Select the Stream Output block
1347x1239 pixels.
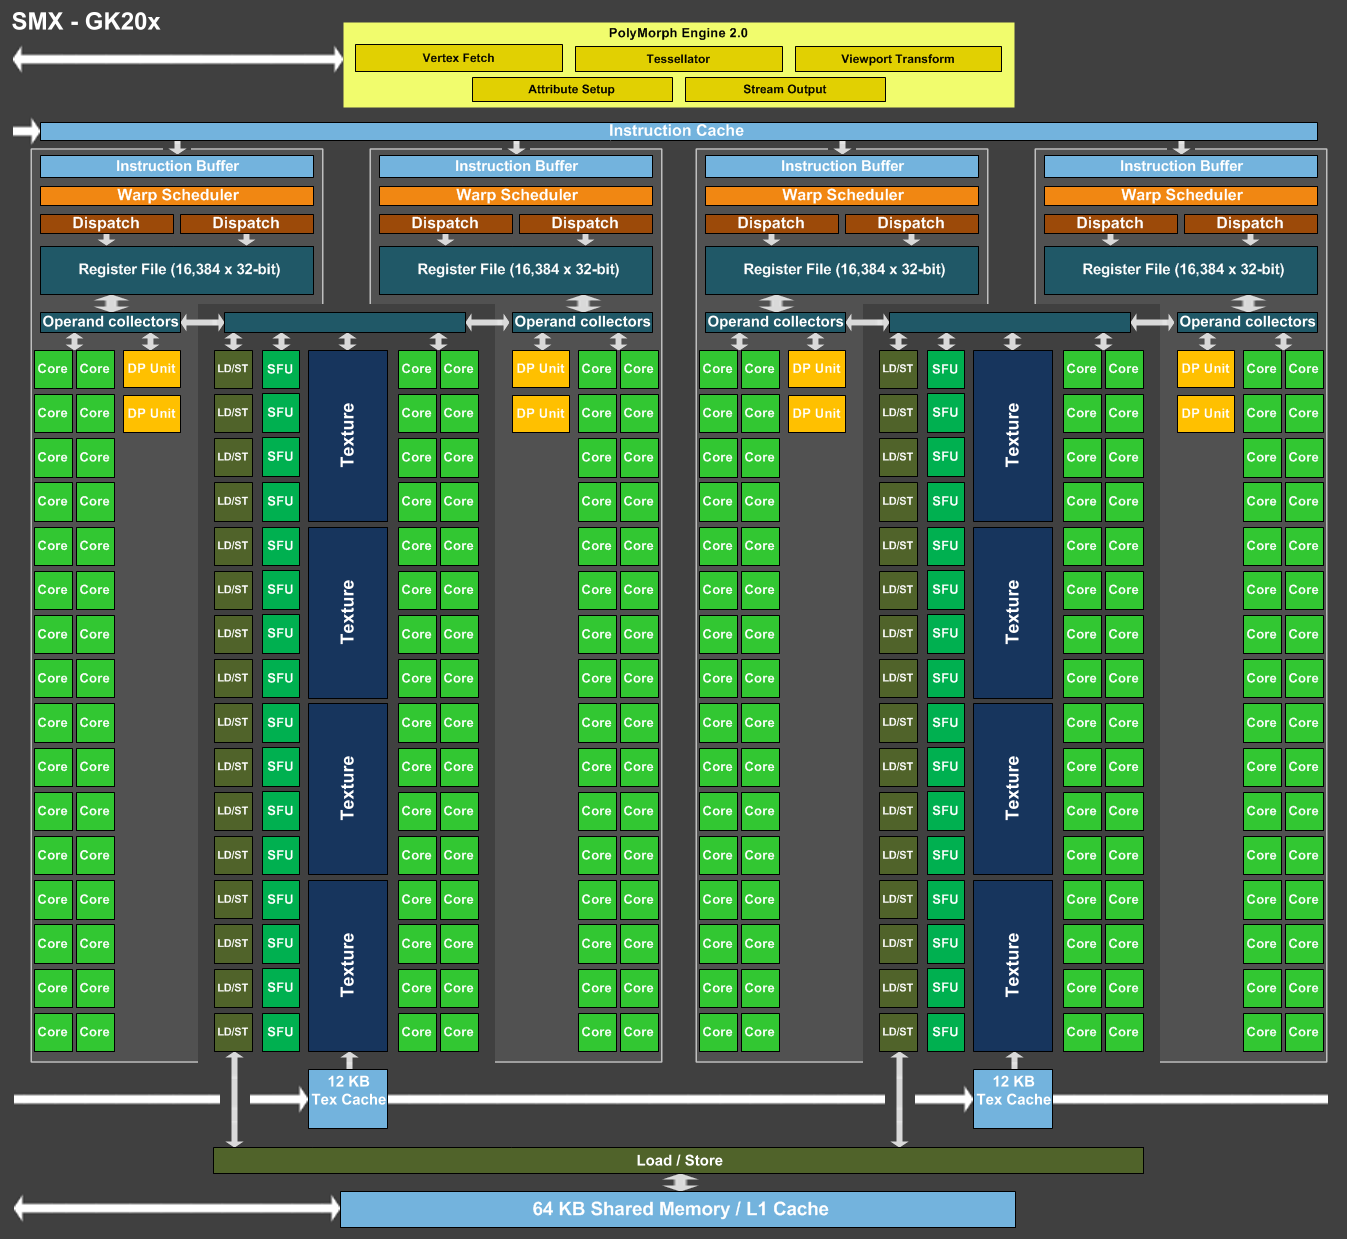785,89
